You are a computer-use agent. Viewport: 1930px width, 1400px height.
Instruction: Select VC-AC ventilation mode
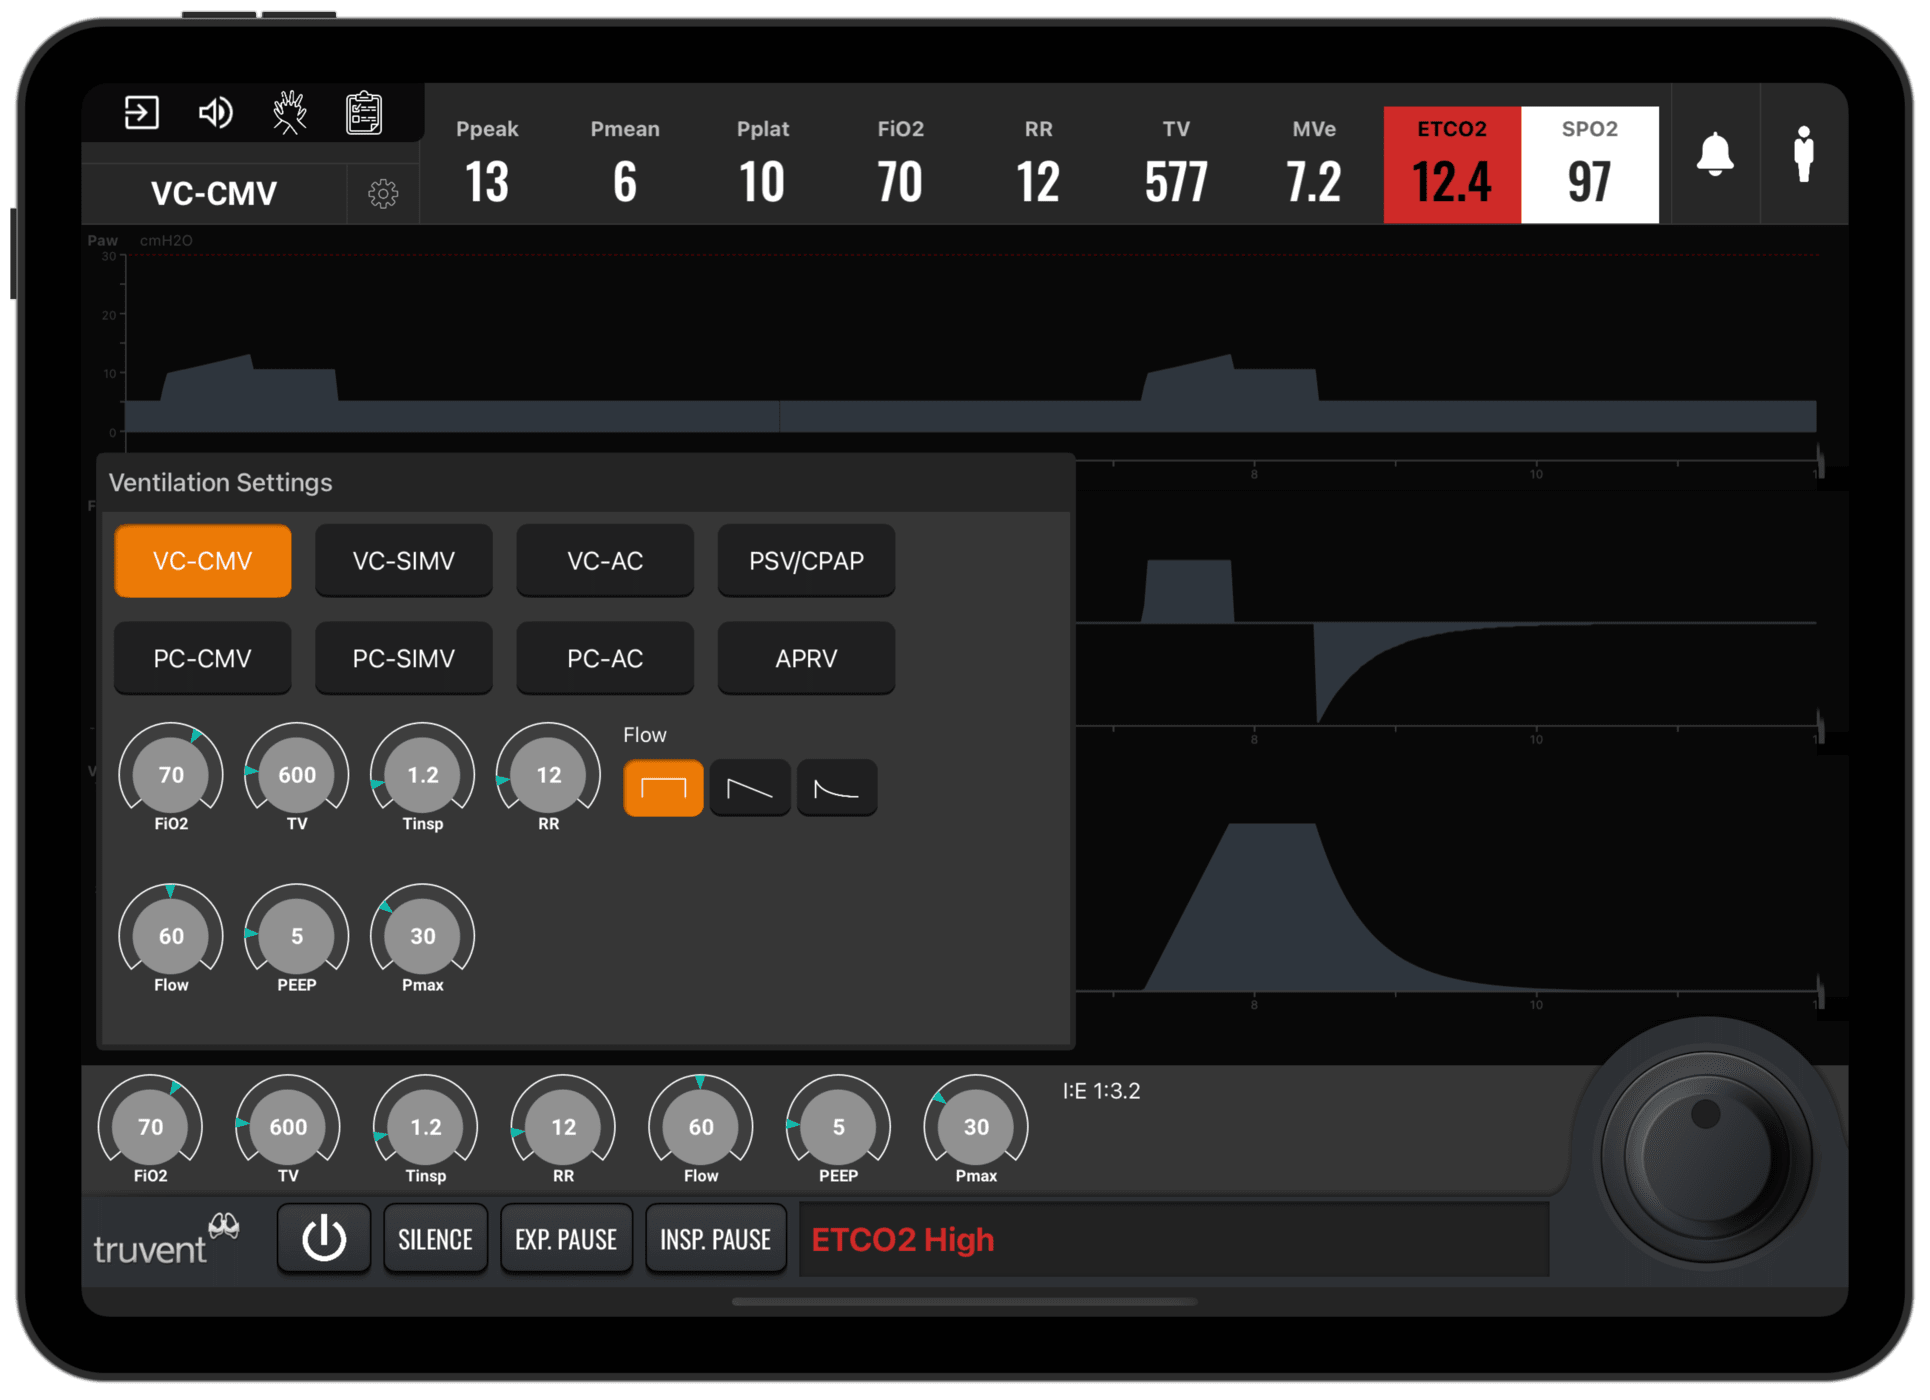[x=605, y=561]
